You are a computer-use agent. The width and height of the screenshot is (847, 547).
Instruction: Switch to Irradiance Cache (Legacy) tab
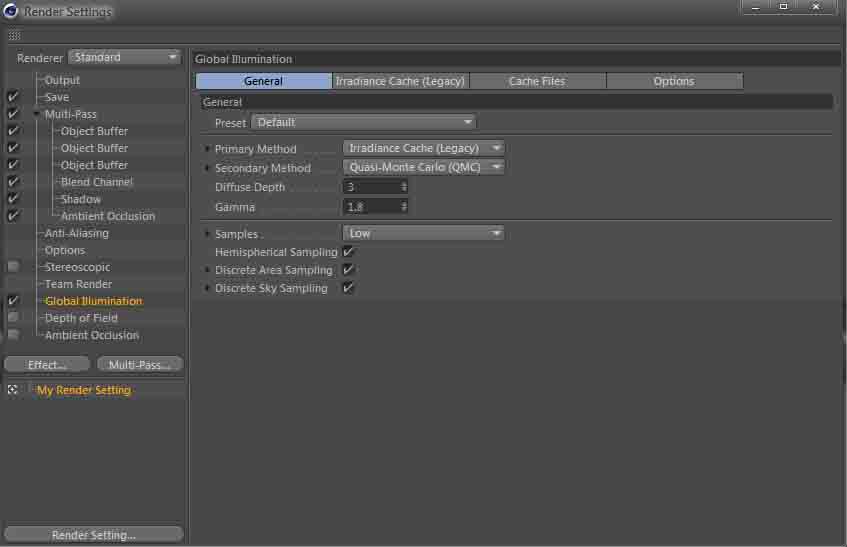pyautogui.click(x=400, y=81)
